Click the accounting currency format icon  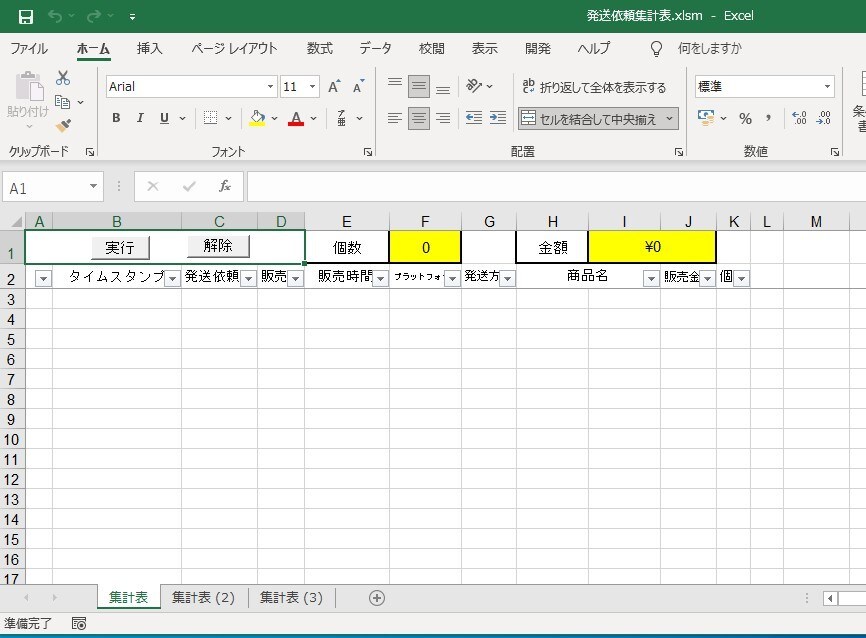[x=705, y=118]
